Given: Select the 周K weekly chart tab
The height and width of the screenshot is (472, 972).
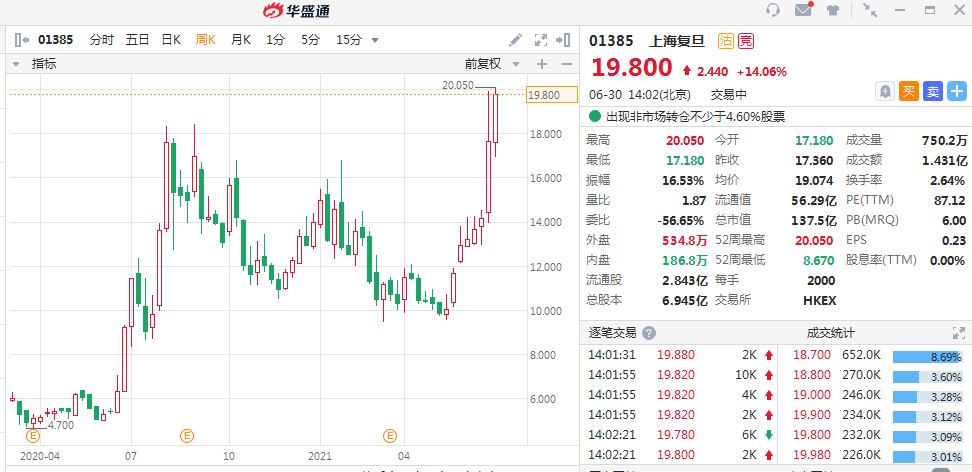Looking at the screenshot, I should click(205, 40).
